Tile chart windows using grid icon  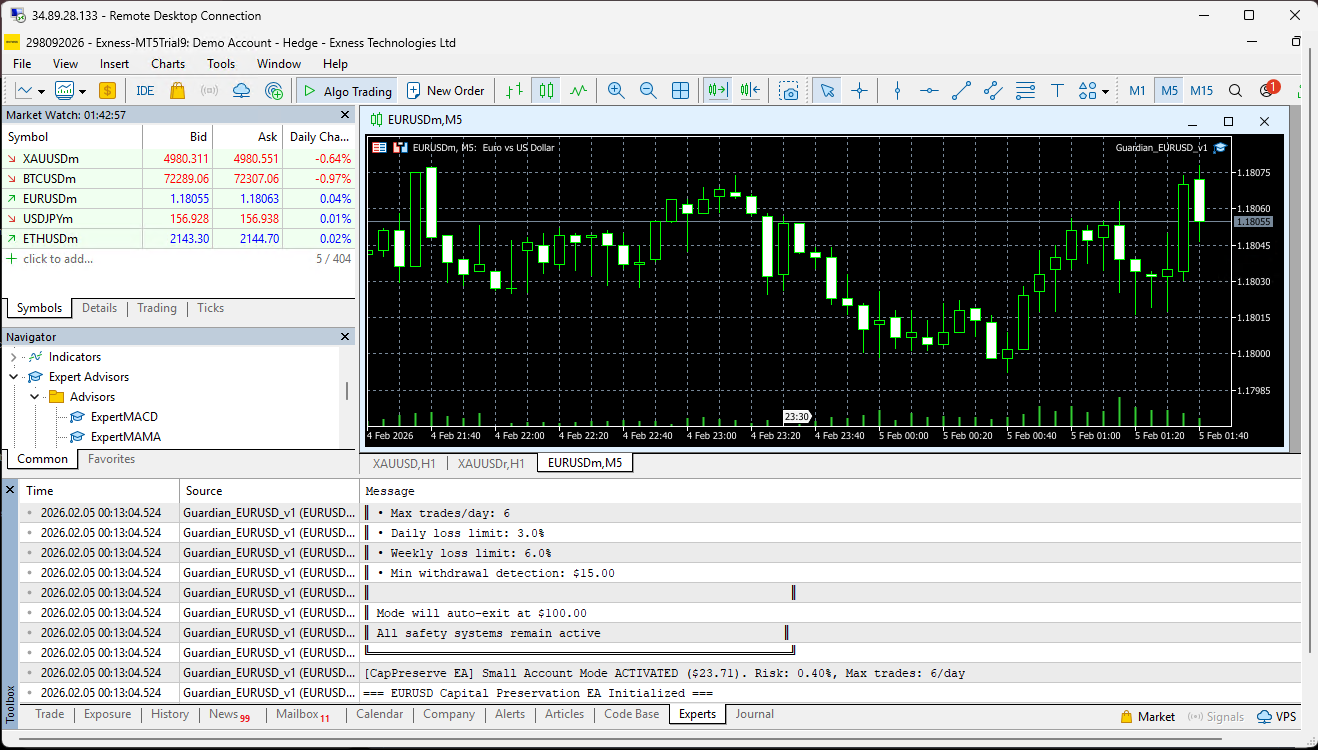click(680, 90)
